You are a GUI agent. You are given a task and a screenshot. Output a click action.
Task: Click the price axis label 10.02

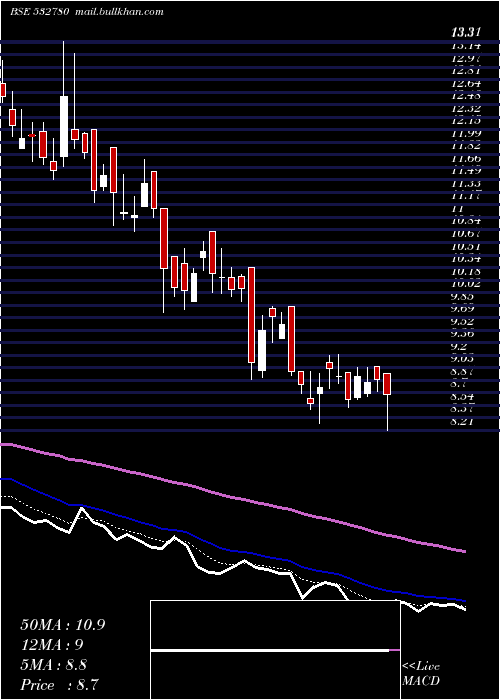[x=466, y=283]
